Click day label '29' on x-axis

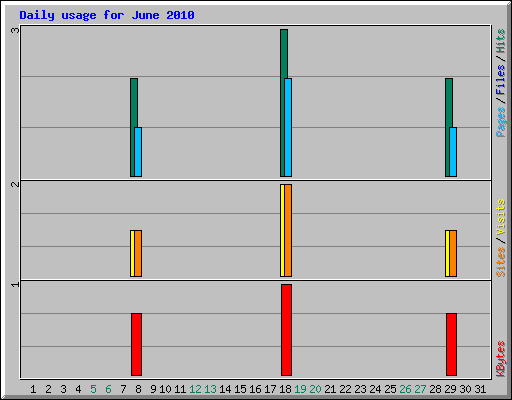click(450, 389)
